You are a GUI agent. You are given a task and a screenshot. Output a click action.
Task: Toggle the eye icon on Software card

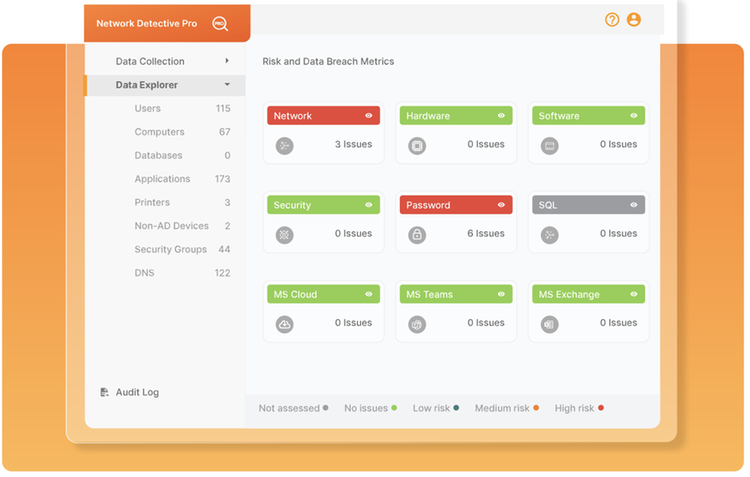[634, 115]
